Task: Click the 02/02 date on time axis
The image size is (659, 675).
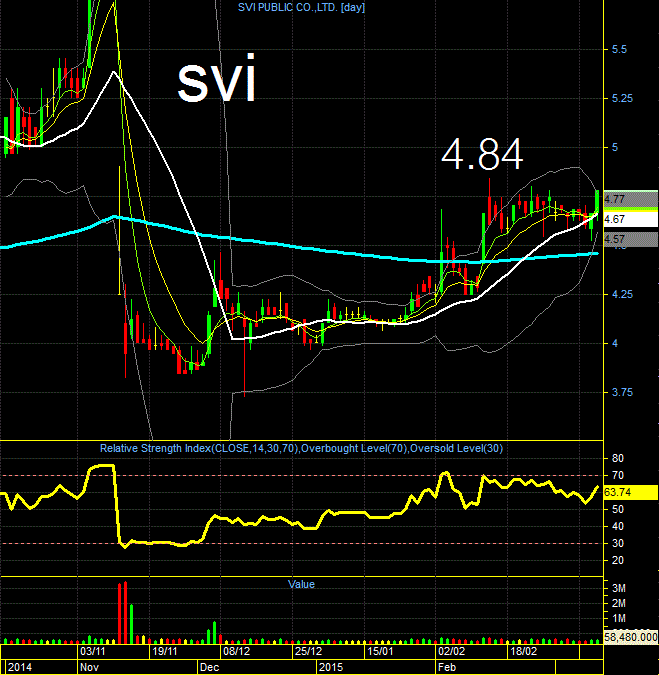Action: 452,651
